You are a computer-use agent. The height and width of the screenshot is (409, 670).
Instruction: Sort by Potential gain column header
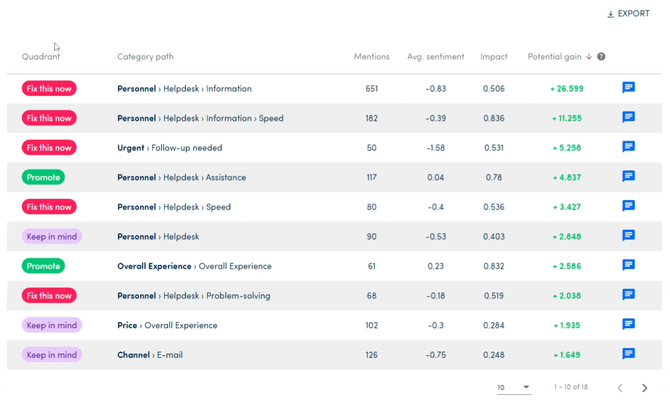tap(554, 57)
